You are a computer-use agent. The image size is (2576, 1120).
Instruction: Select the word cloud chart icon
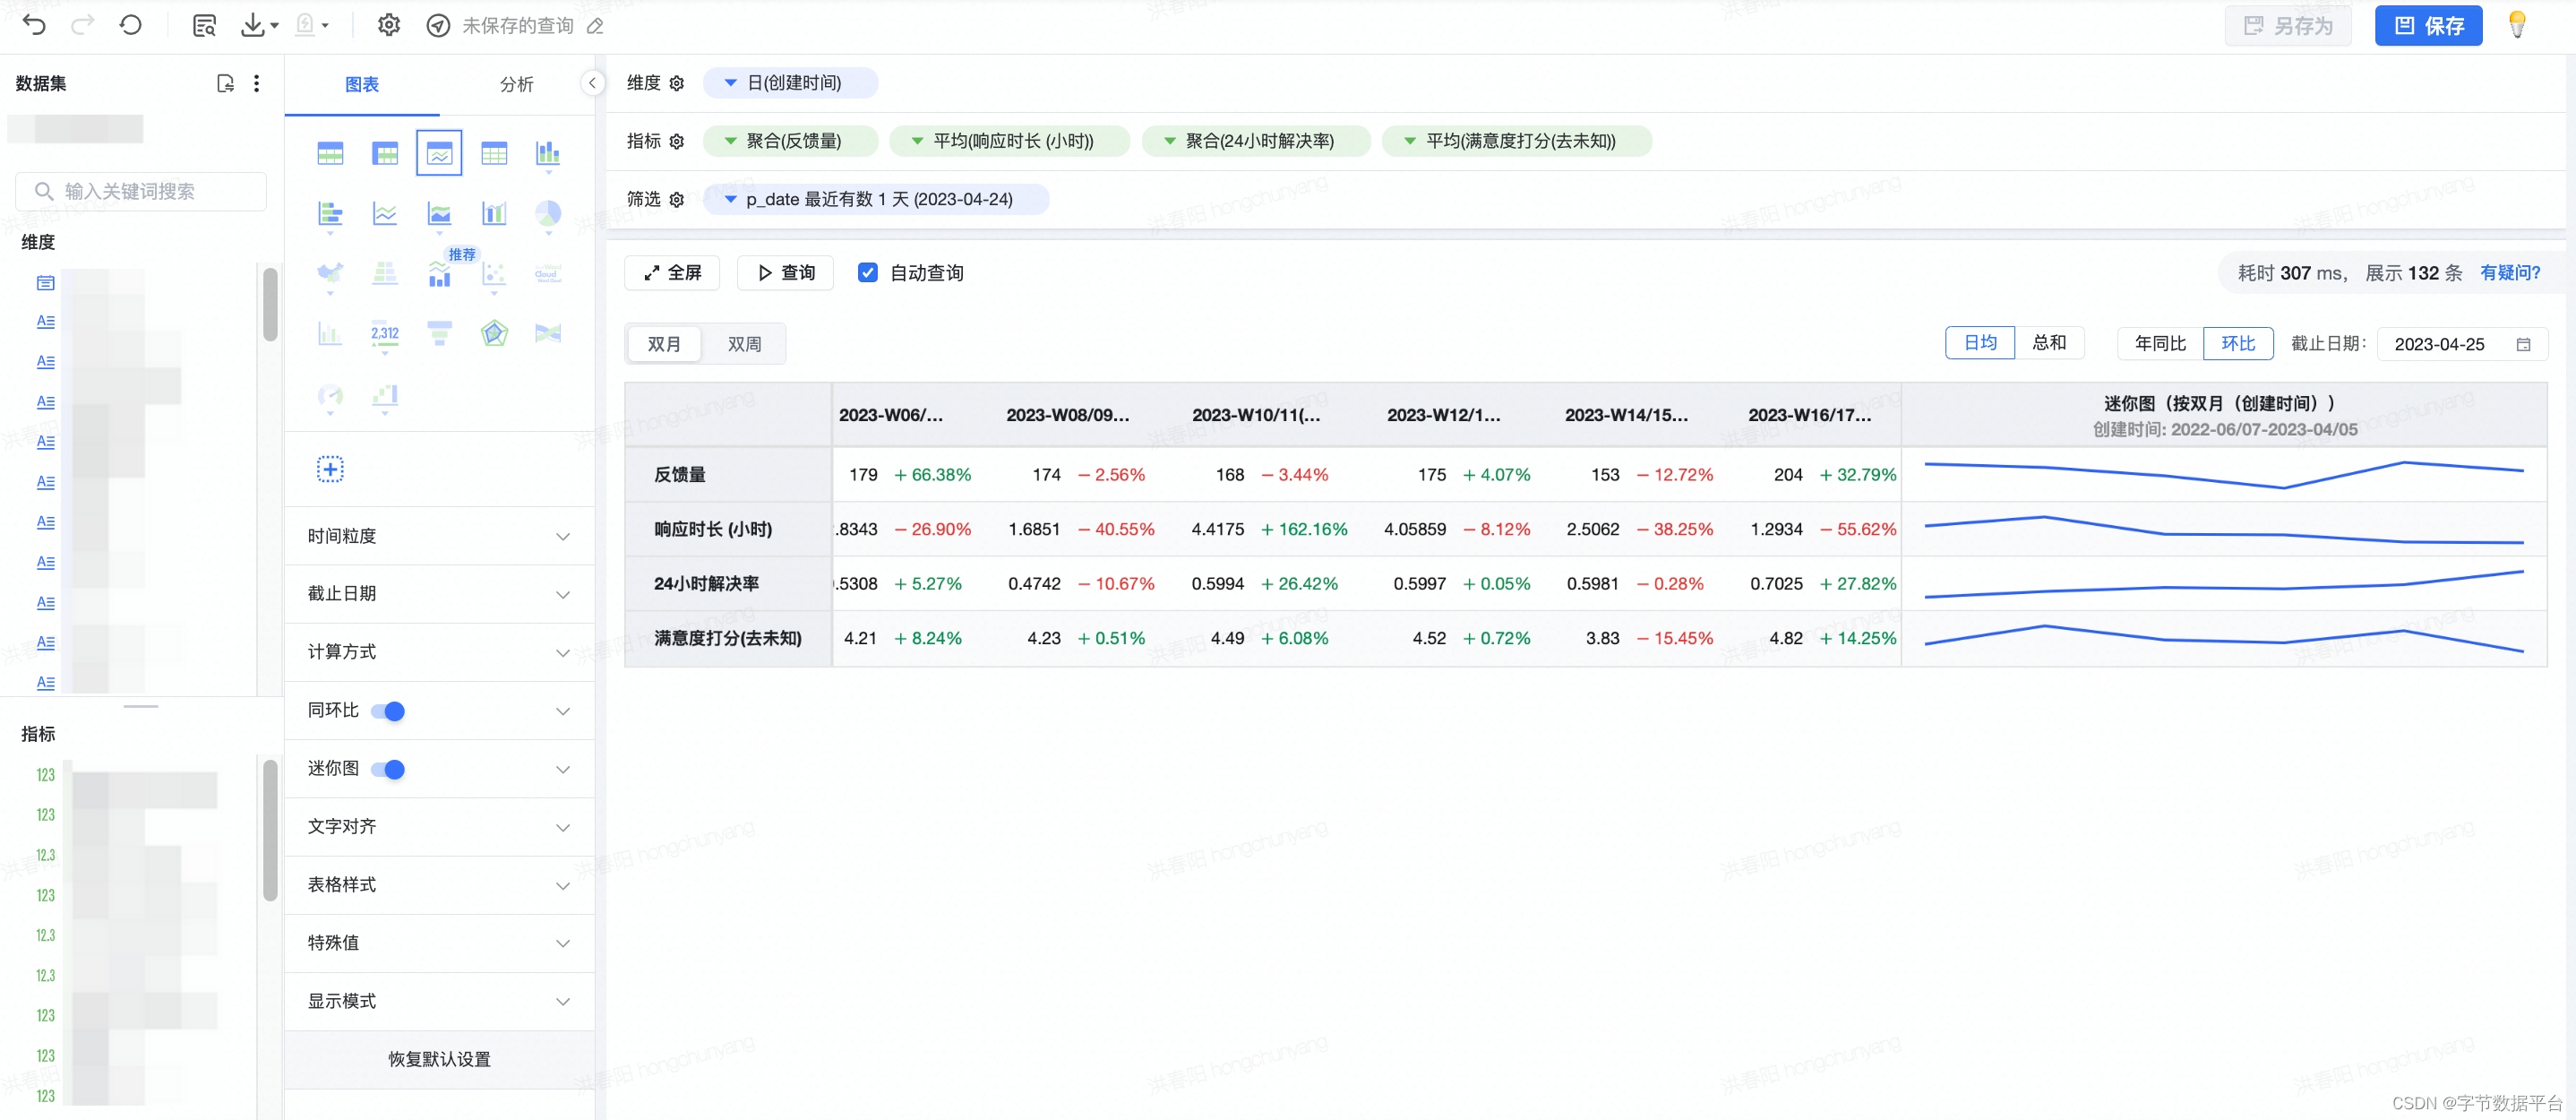point(548,273)
